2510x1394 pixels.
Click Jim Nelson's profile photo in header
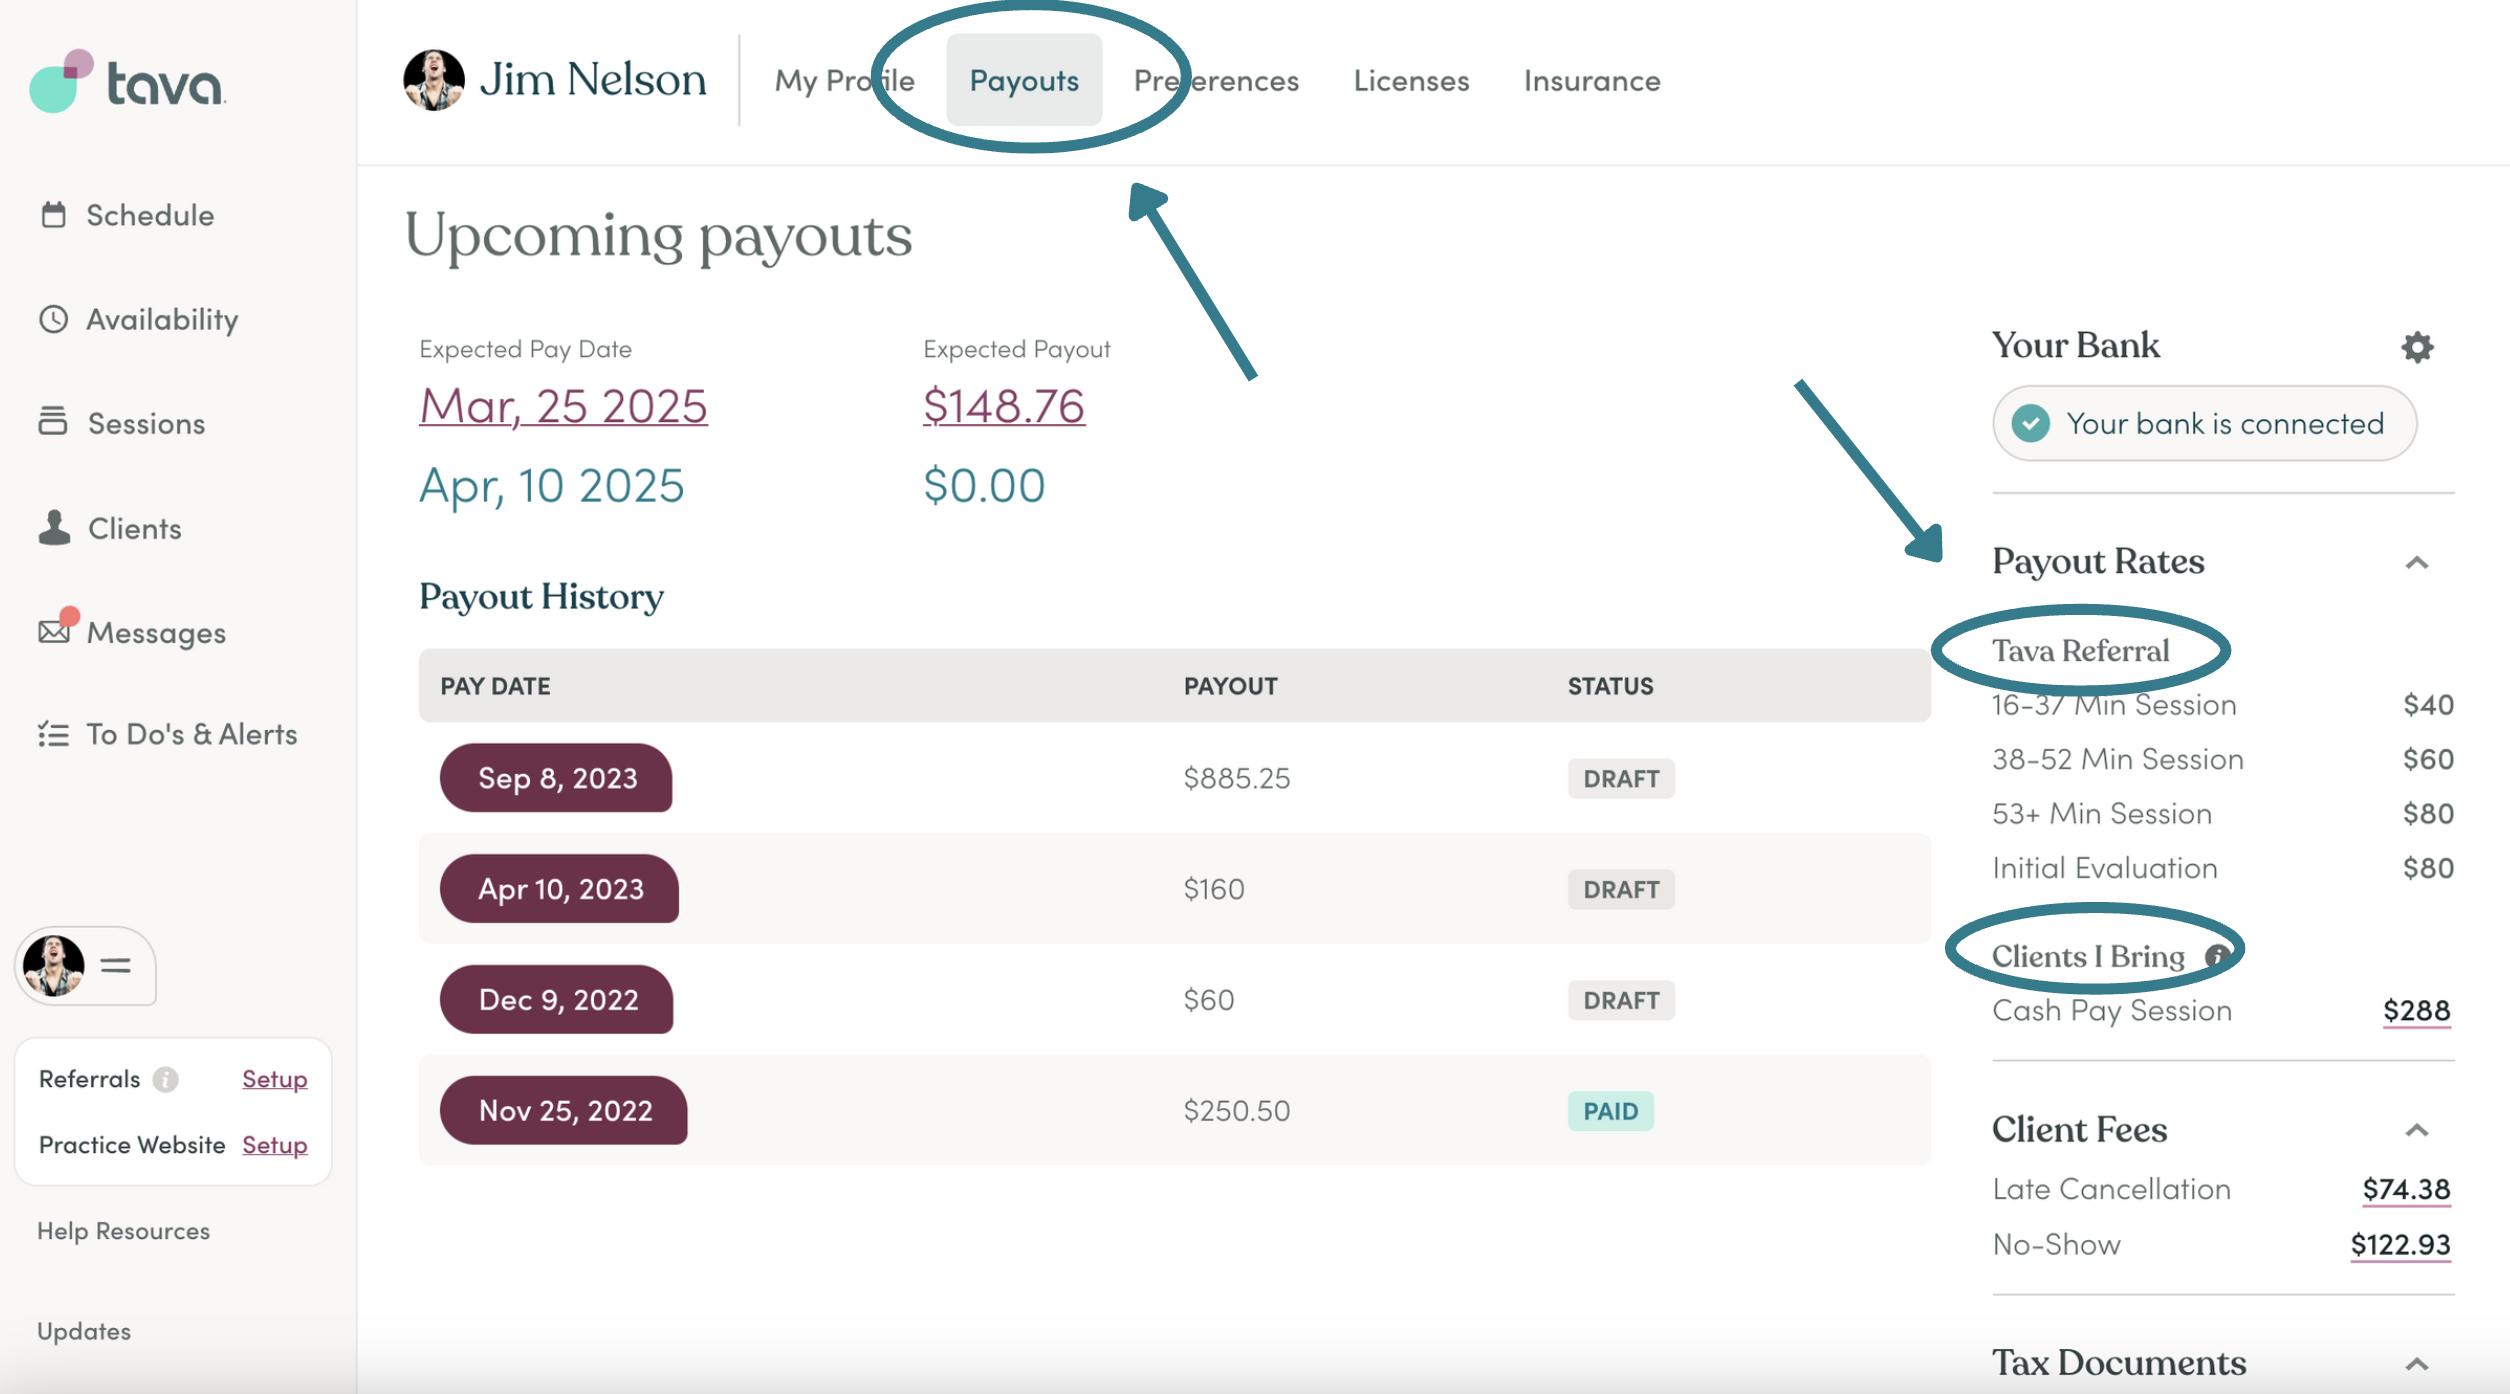click(434, 80)
